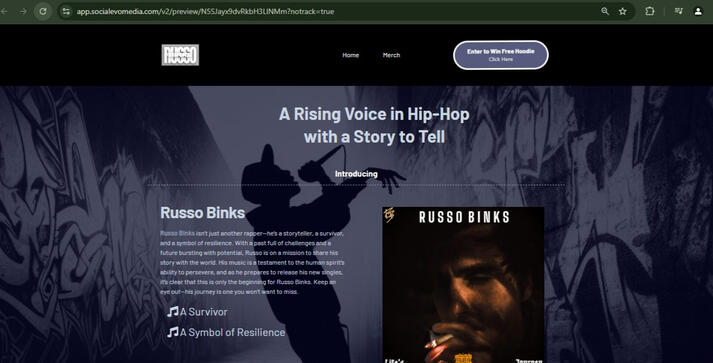Image resolution: width=713 pixels, height=363 pixels.
Task: Click the music note icon beside A Survivor
Action: 173,312
